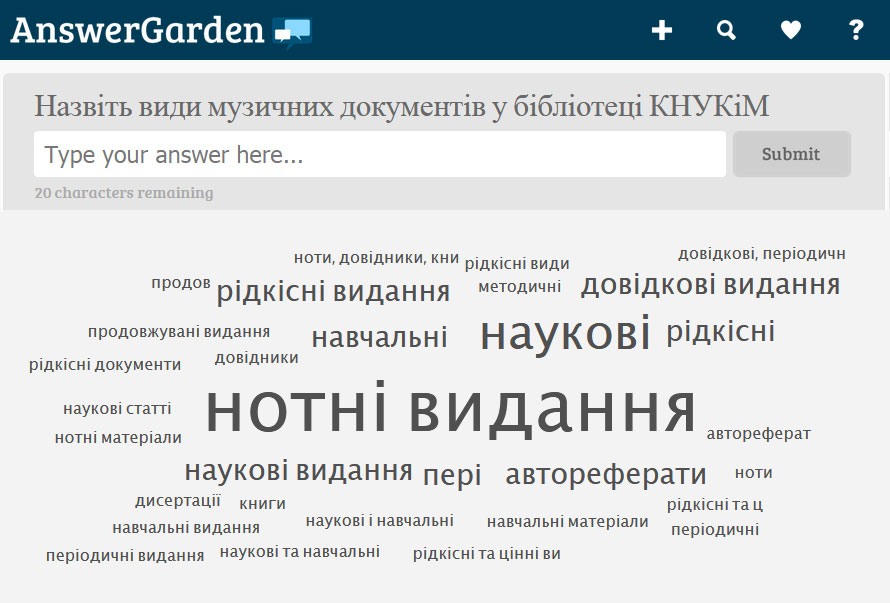The width and height of the screenshot is (890, 603).
Task: Focus the 'Type your answer here' field
Action: pos(380,155)
